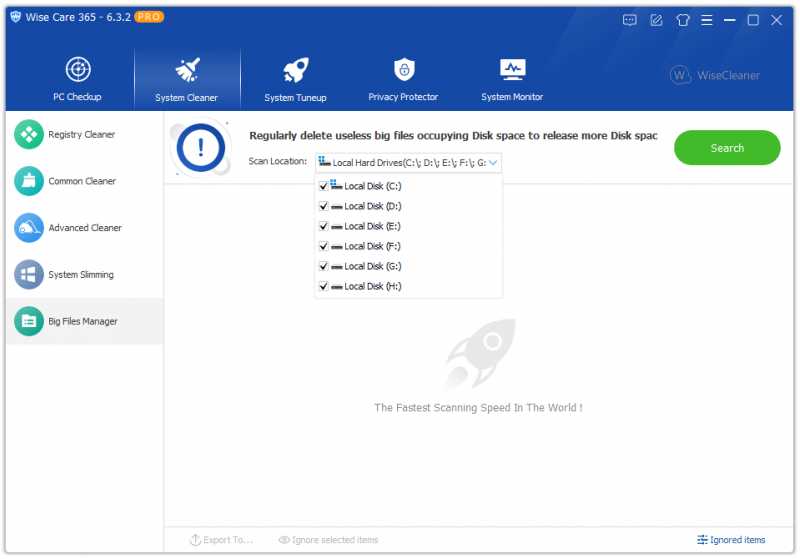Select Big Files Manager section
800x559 pixels.
pyautogui.click(x=83, y=321)
